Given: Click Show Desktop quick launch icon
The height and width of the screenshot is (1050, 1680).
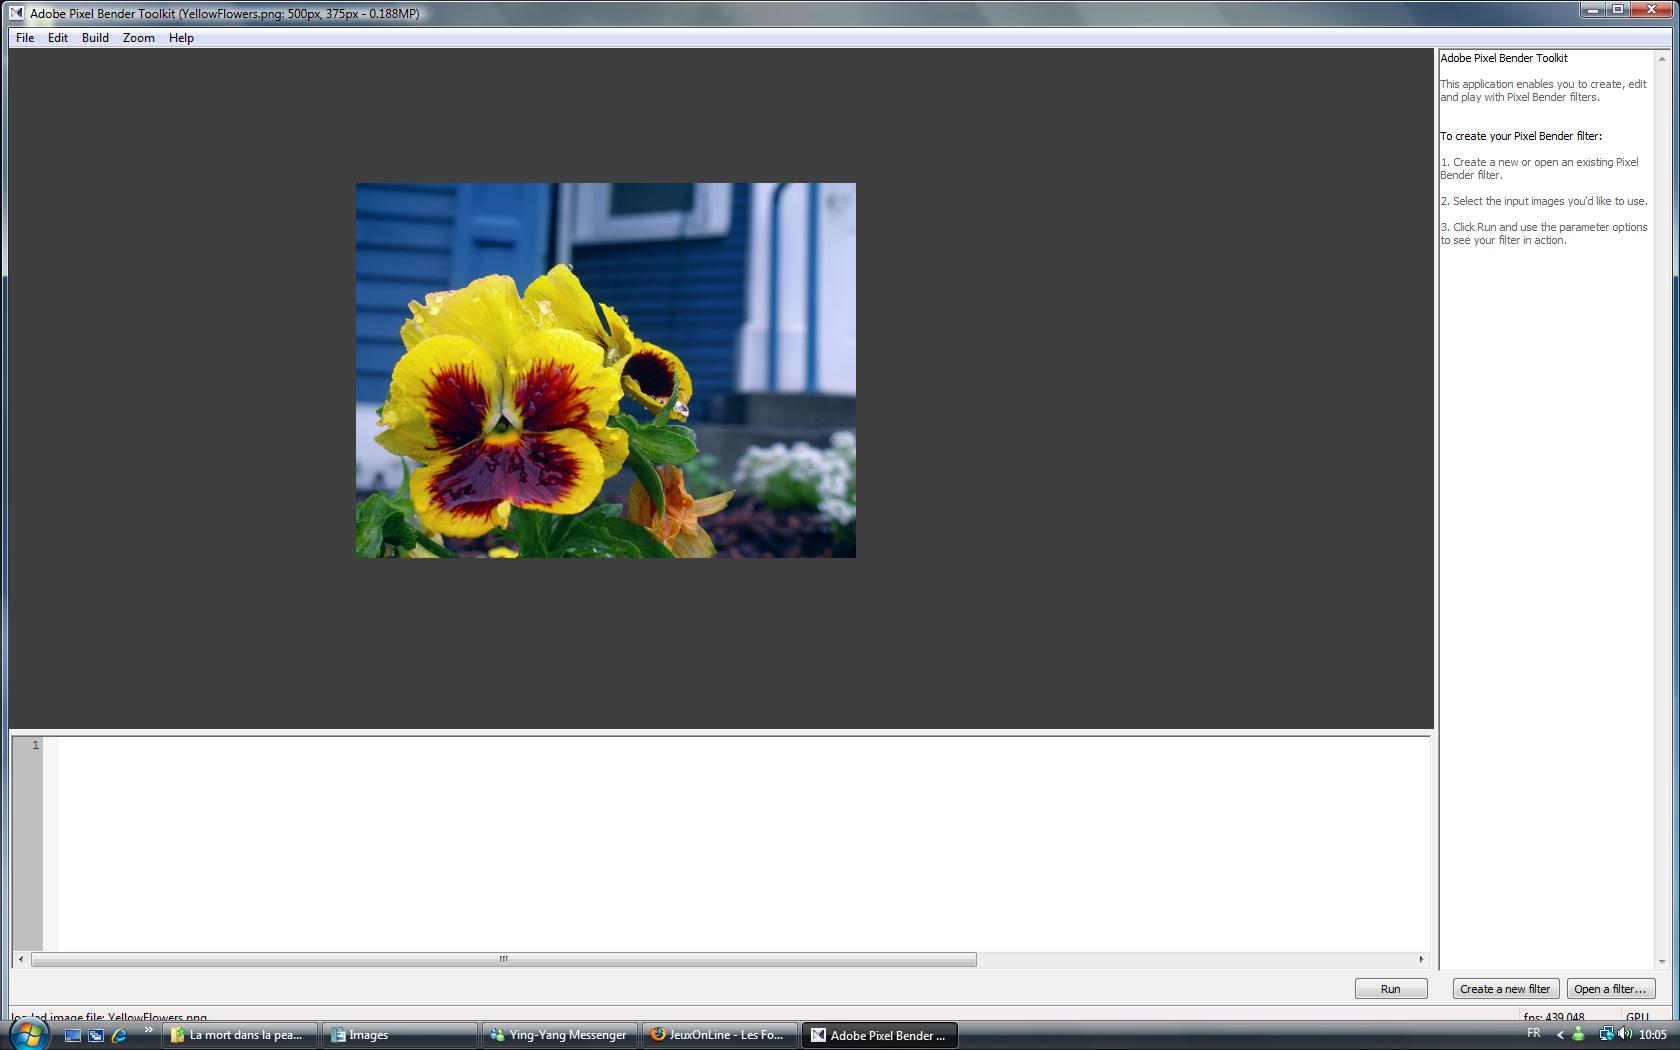Looking at the screenshot, I should [73, 1035].
